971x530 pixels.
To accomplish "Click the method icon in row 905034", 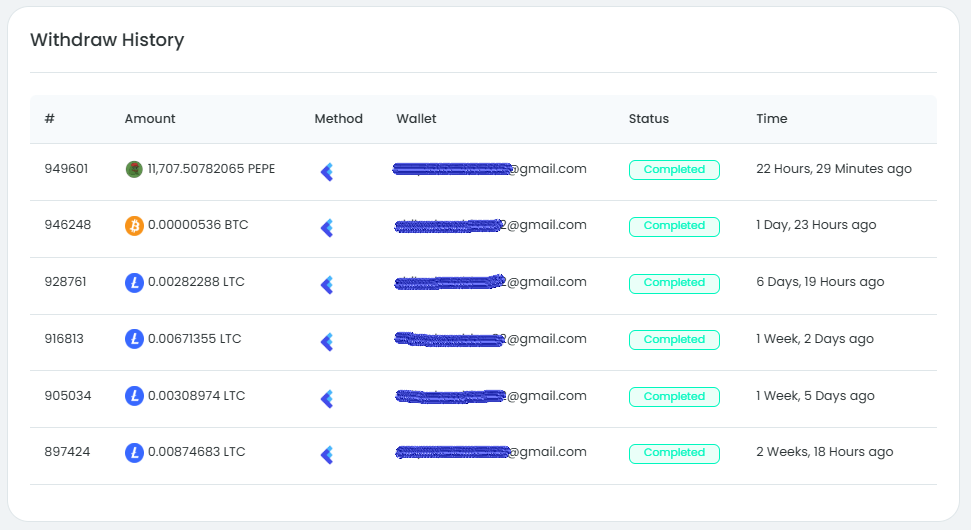I will click(327, 399).
